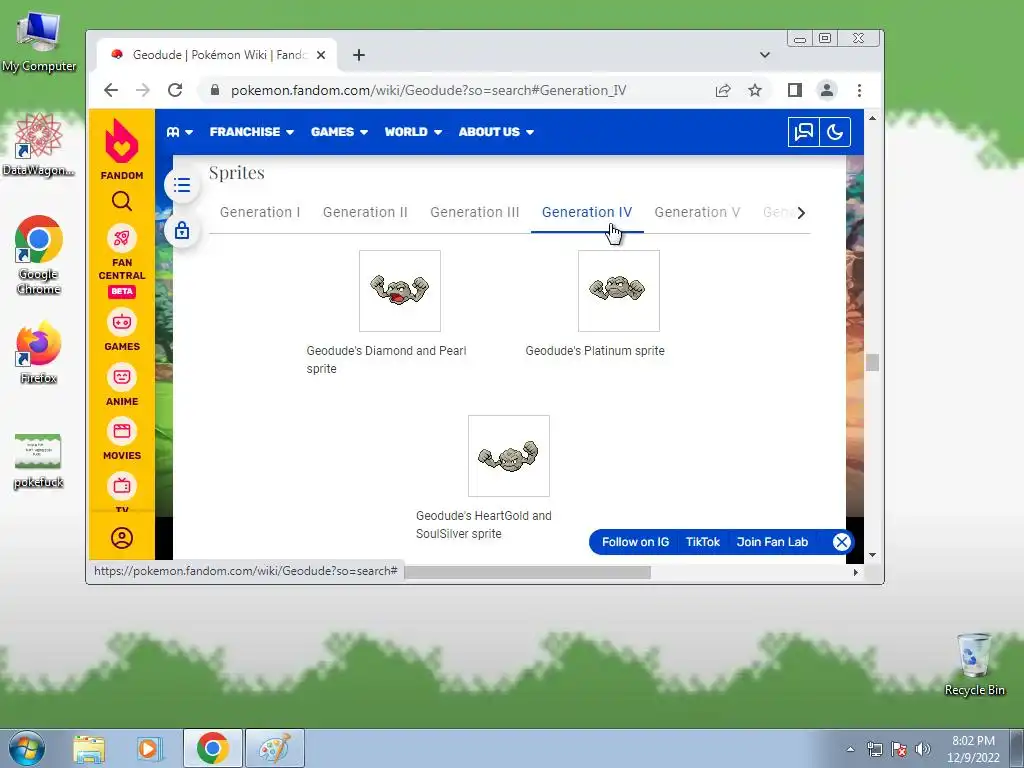Open Paint from the taskbar
Screen dimensions: 1024x768
tap(275, 748)
